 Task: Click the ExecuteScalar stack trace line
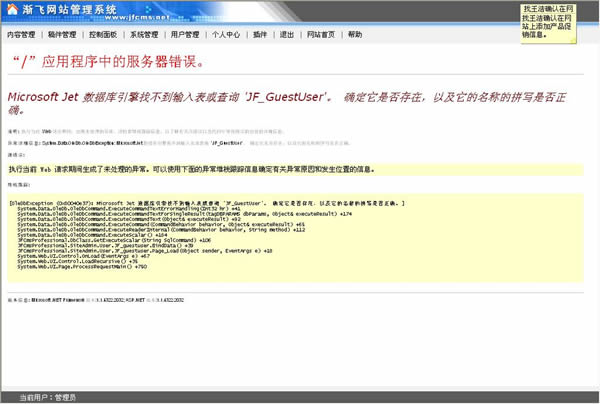click(92, 235)
